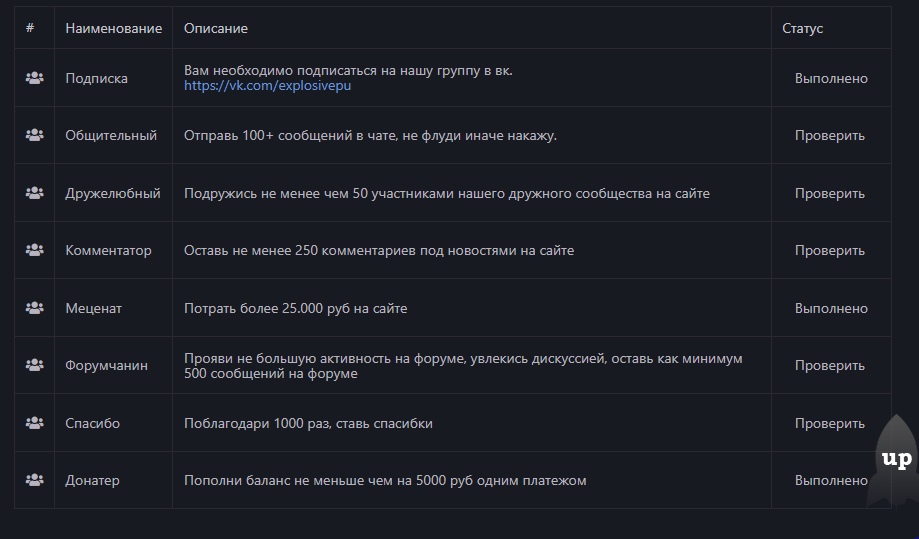The height and width of the screenshot is (539, 919).
Task: Click the group icon beside Донатер
Action: coord(35,480)
